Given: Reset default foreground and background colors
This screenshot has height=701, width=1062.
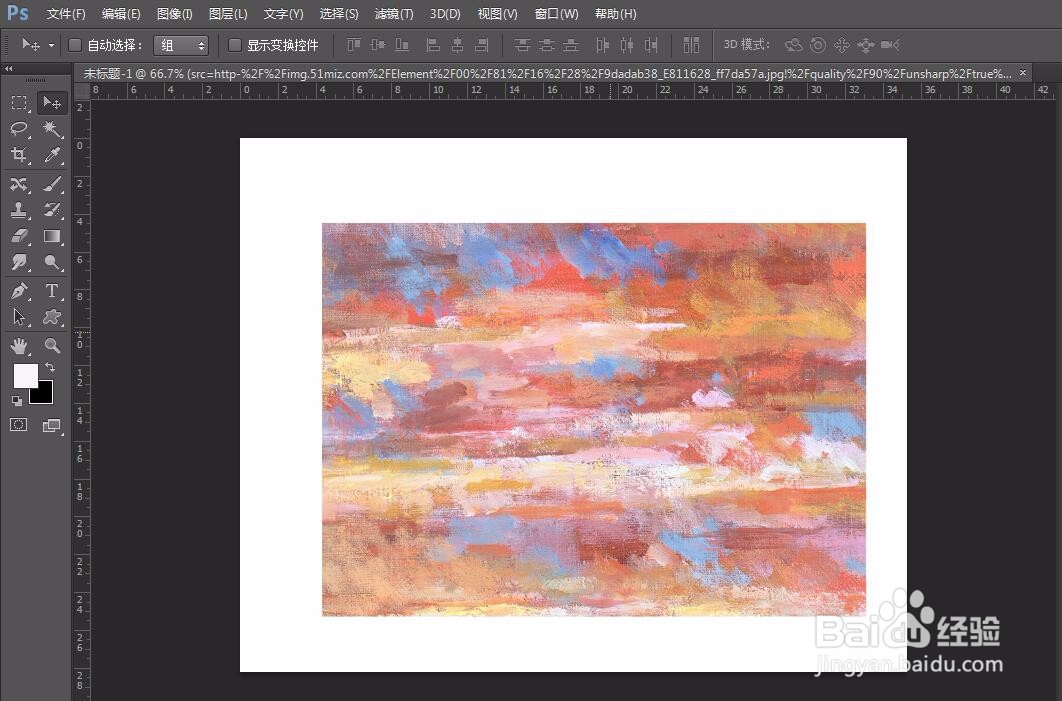Looking at the screenshot, I should [17, 401].
